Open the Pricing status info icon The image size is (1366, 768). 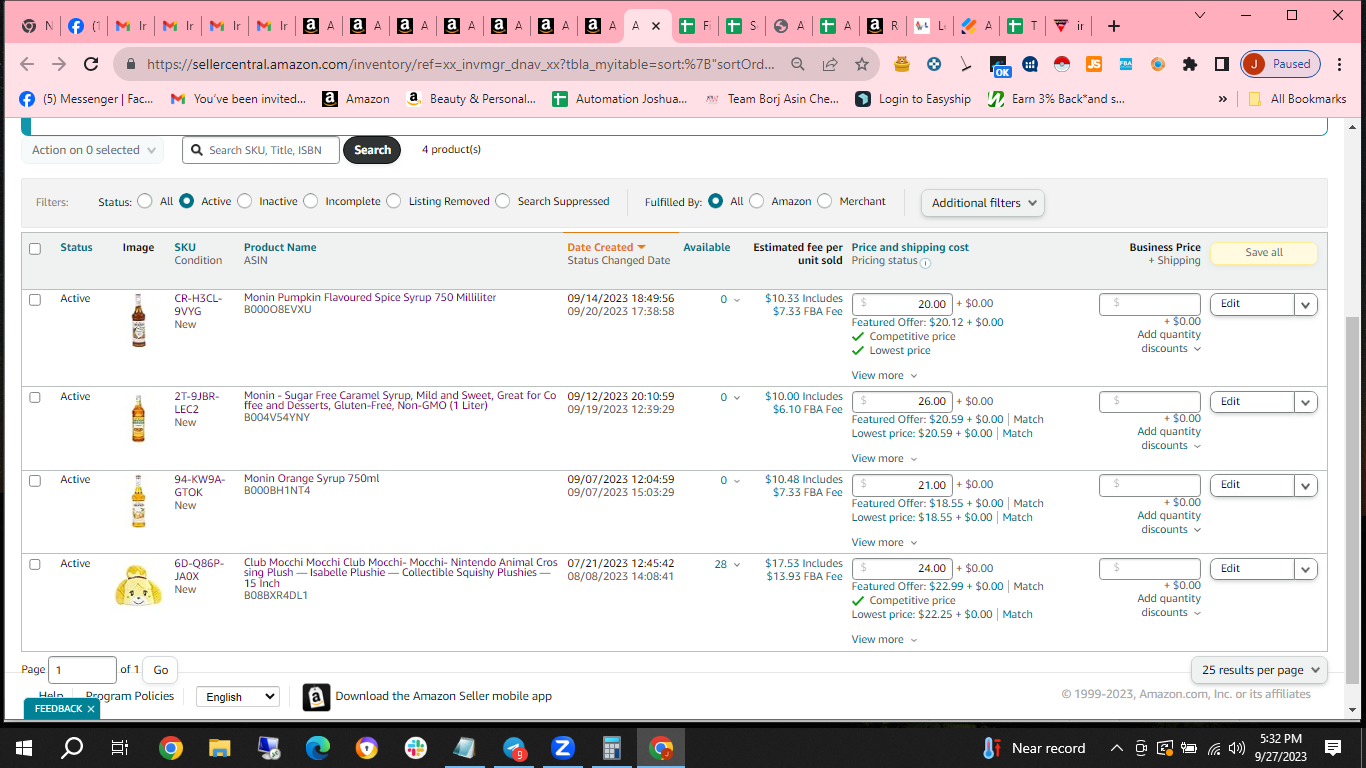pyautogui.click(x=925, y=263)
